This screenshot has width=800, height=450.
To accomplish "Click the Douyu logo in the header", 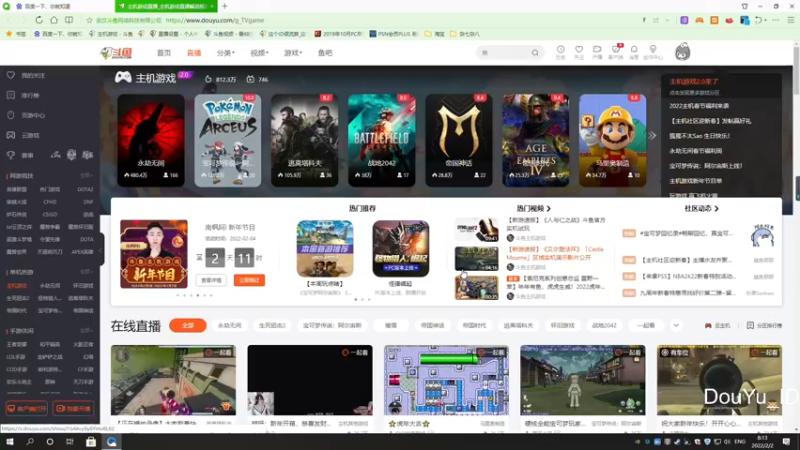I will pyautogui.click(x=116, y=53).
